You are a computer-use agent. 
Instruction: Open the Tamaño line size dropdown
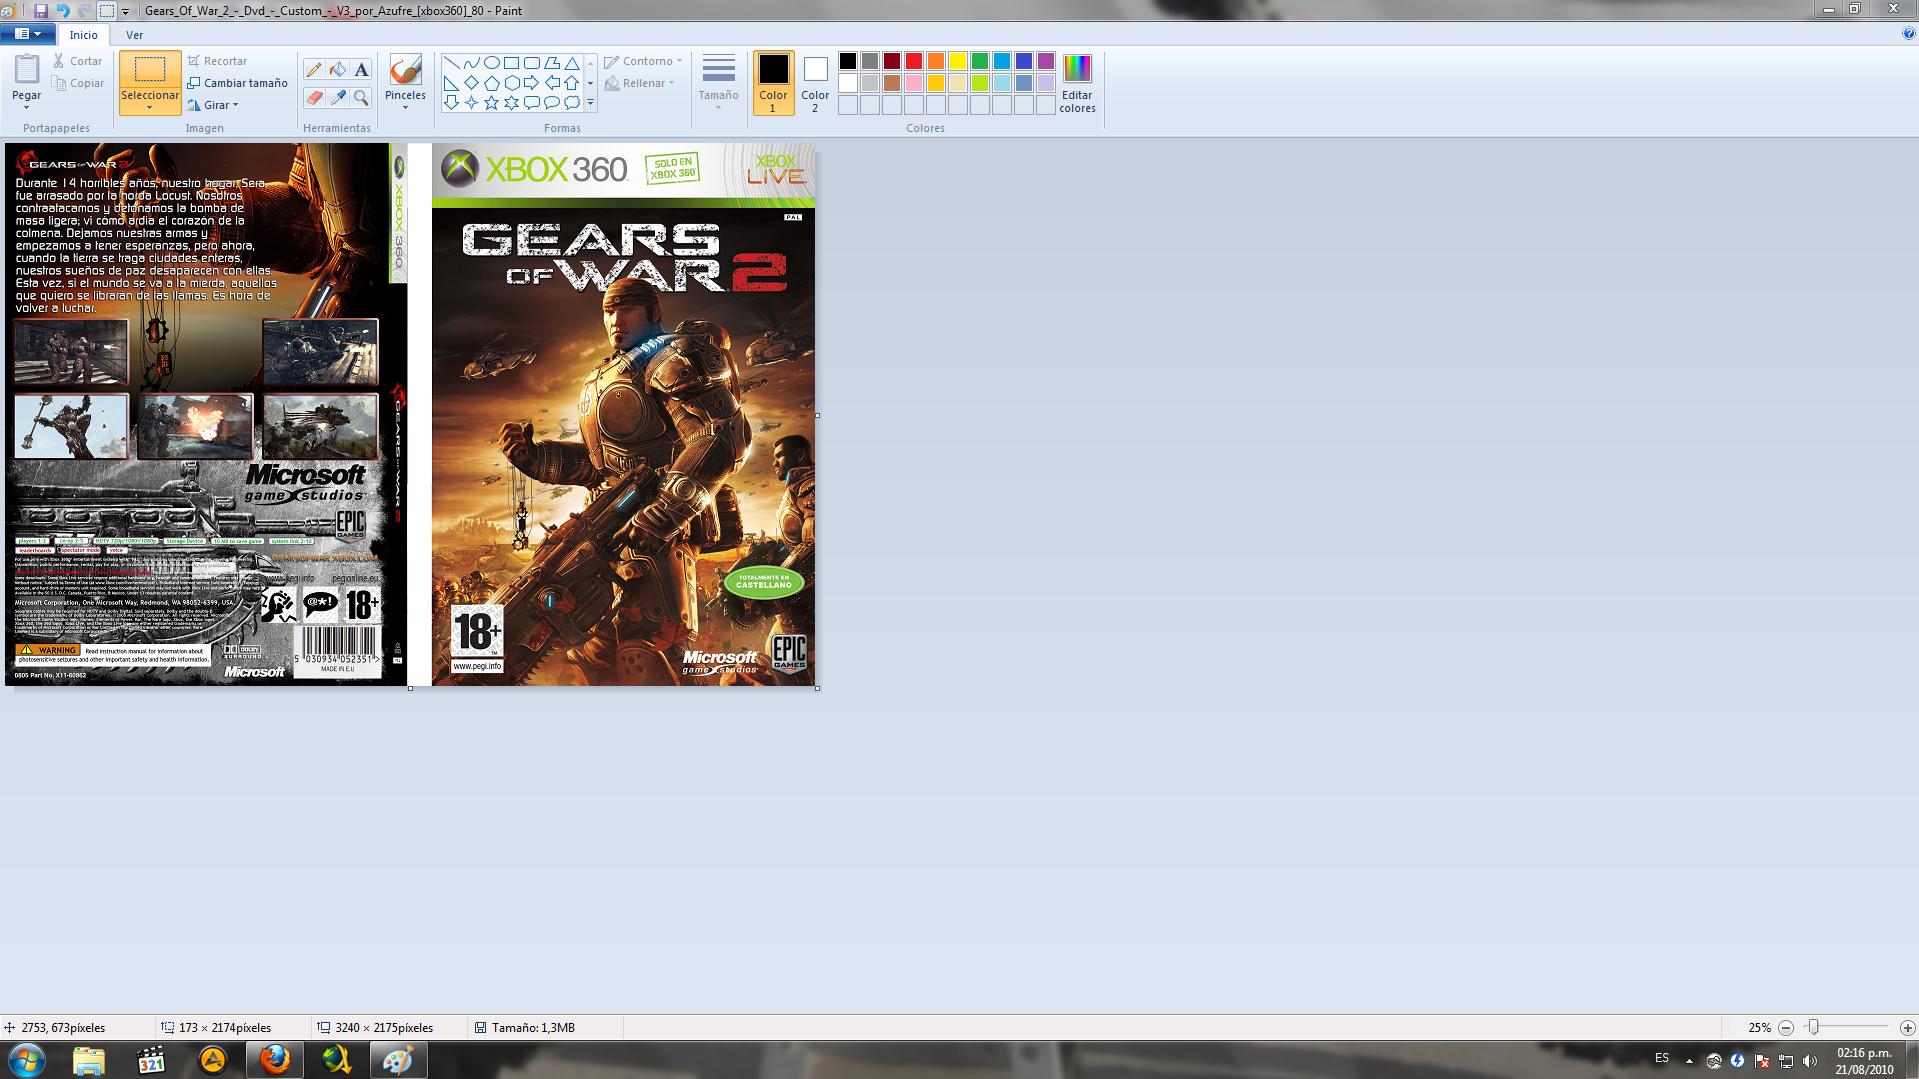[x=718, y=83]
